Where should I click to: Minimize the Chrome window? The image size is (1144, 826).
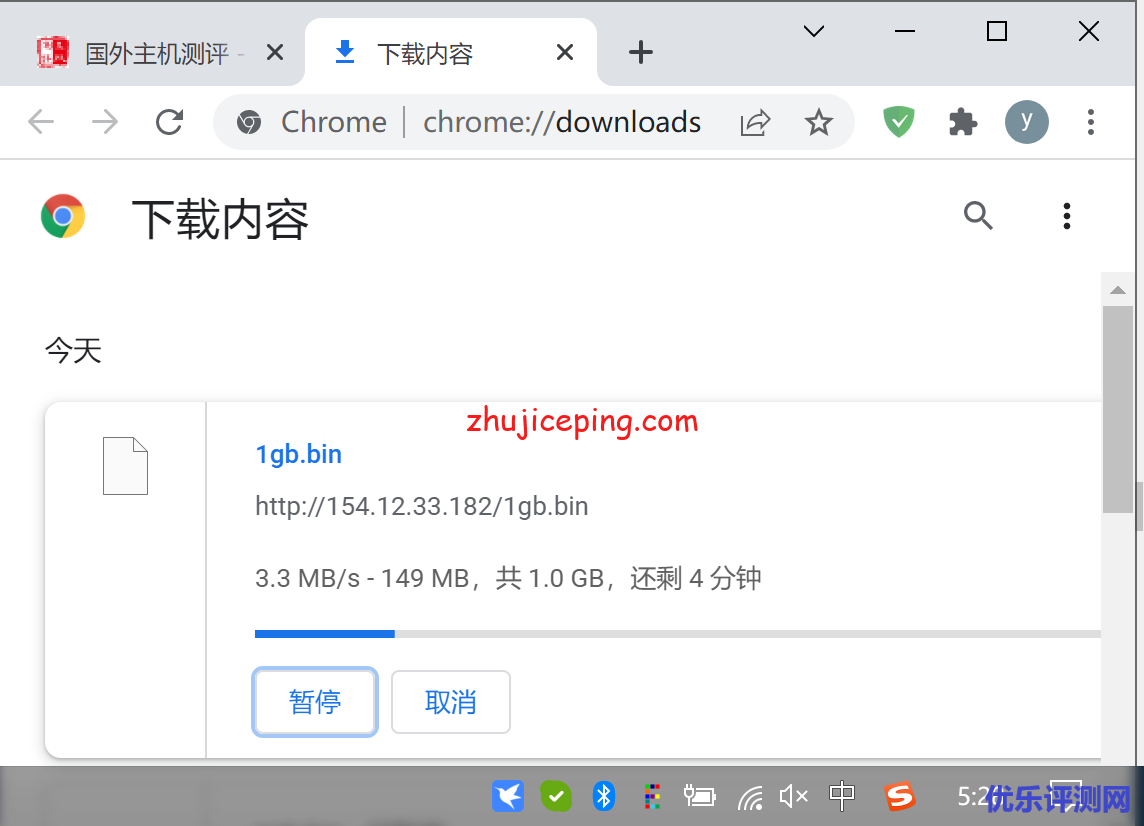(905, 31)
